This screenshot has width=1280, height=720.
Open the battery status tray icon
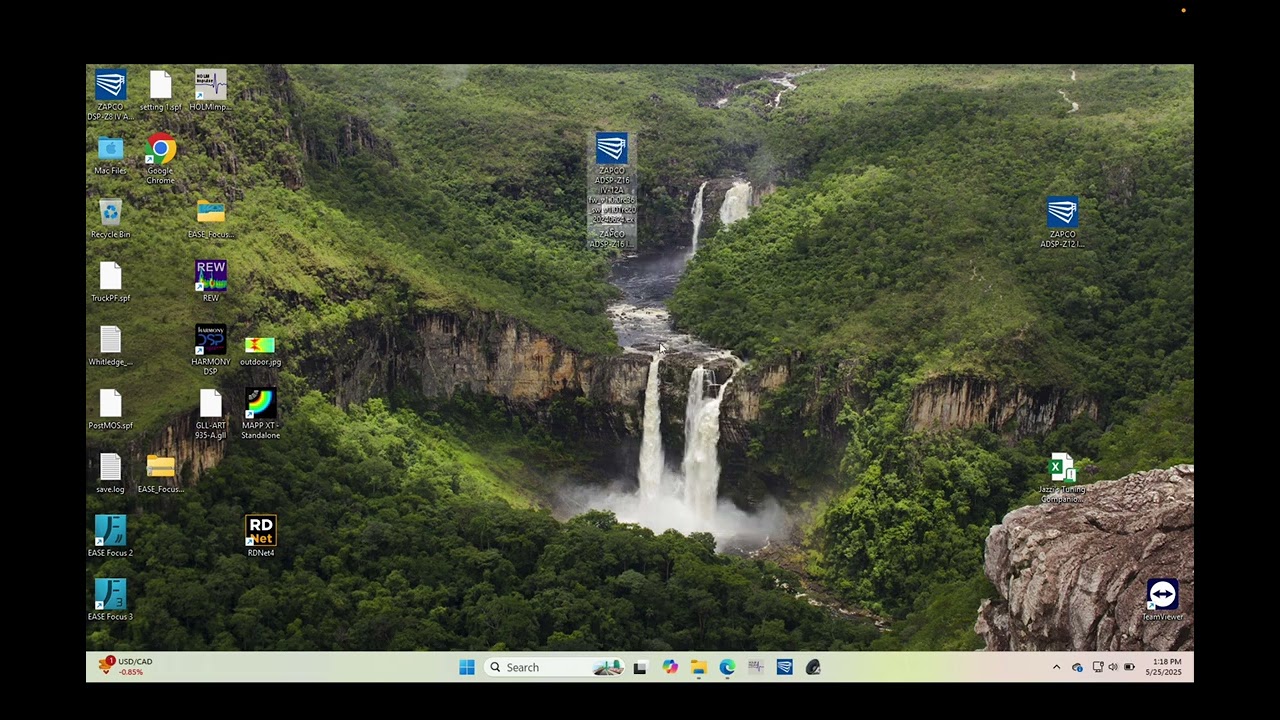(1129, 667)
